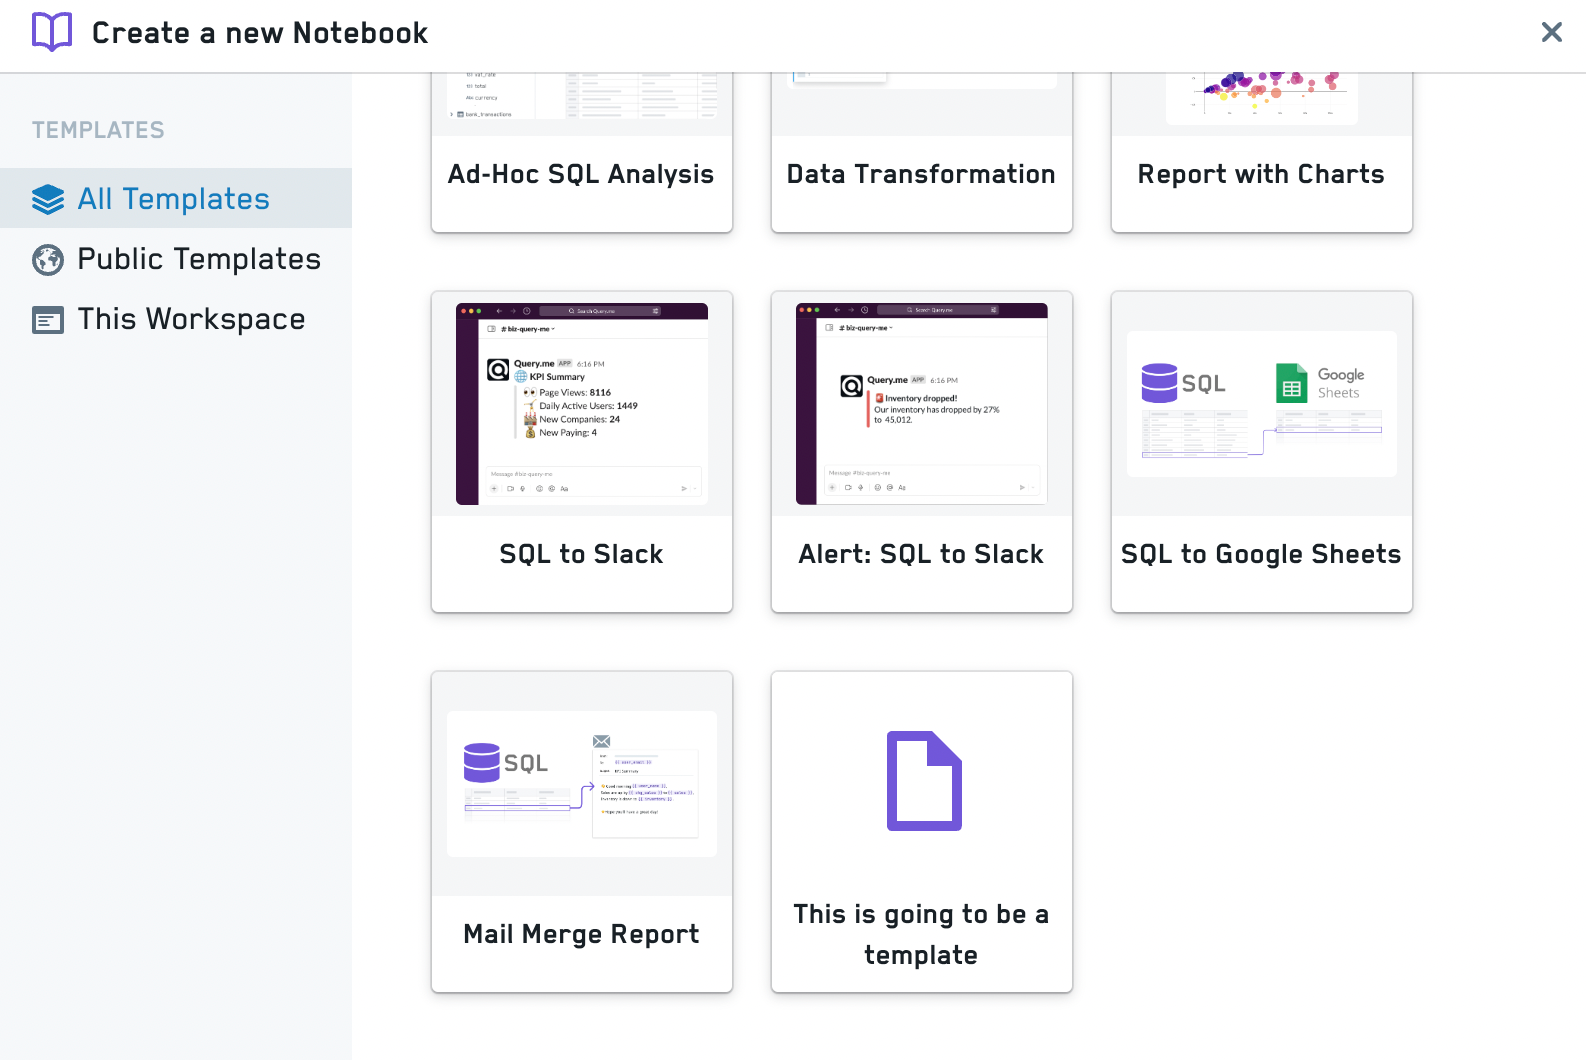The image size is (1586, 1060).
Task: Open the SQL to Slack preview thumbnail
Action: (582, 404)
